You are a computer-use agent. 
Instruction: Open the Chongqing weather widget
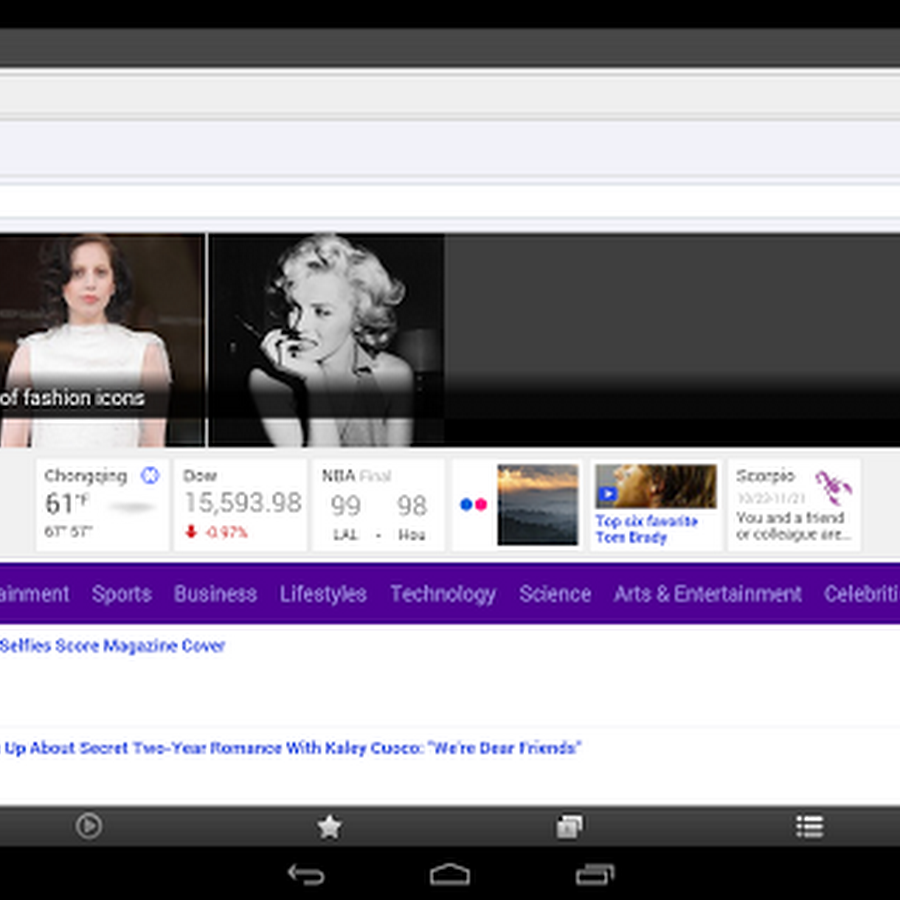pyautogui.click(x=102, y=504)
